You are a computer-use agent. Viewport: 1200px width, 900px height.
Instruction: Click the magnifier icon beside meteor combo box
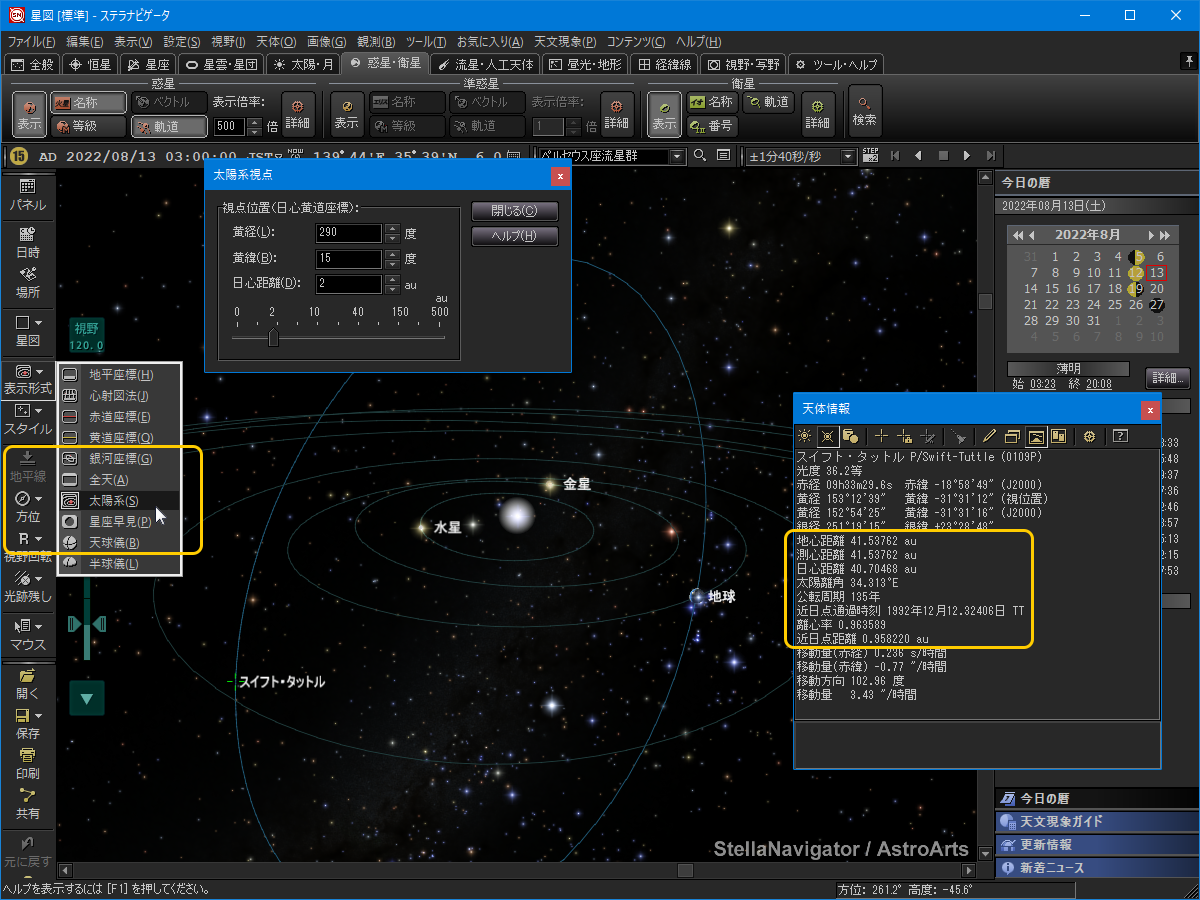699,156
